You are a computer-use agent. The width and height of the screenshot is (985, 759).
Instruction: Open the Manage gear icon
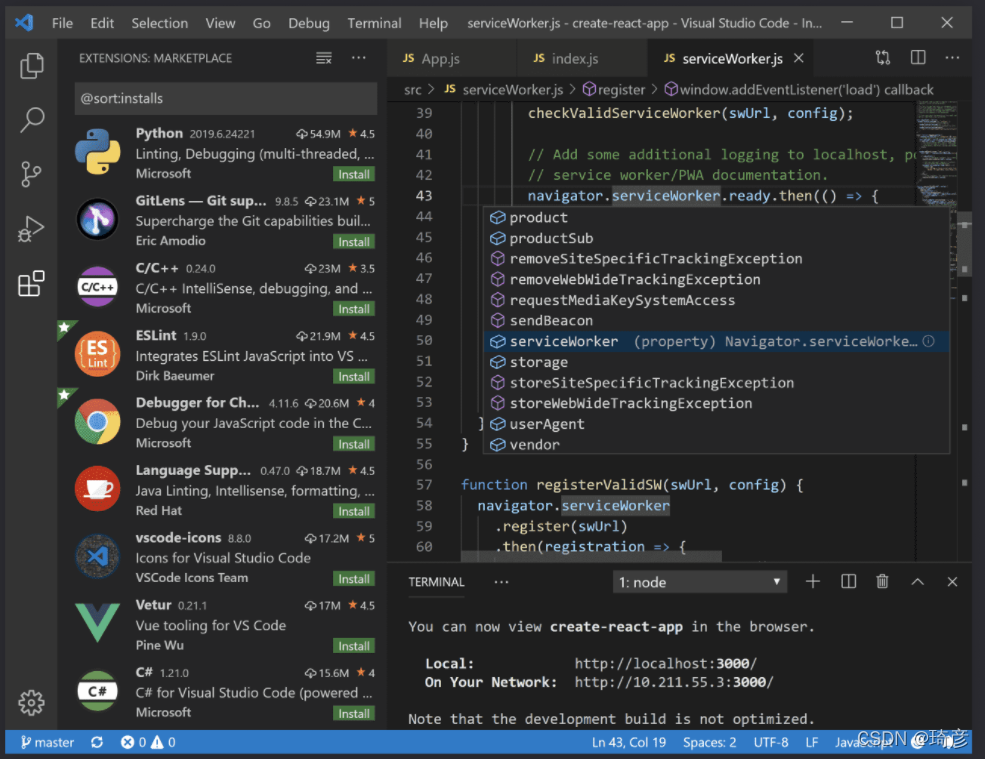point(31,702)
